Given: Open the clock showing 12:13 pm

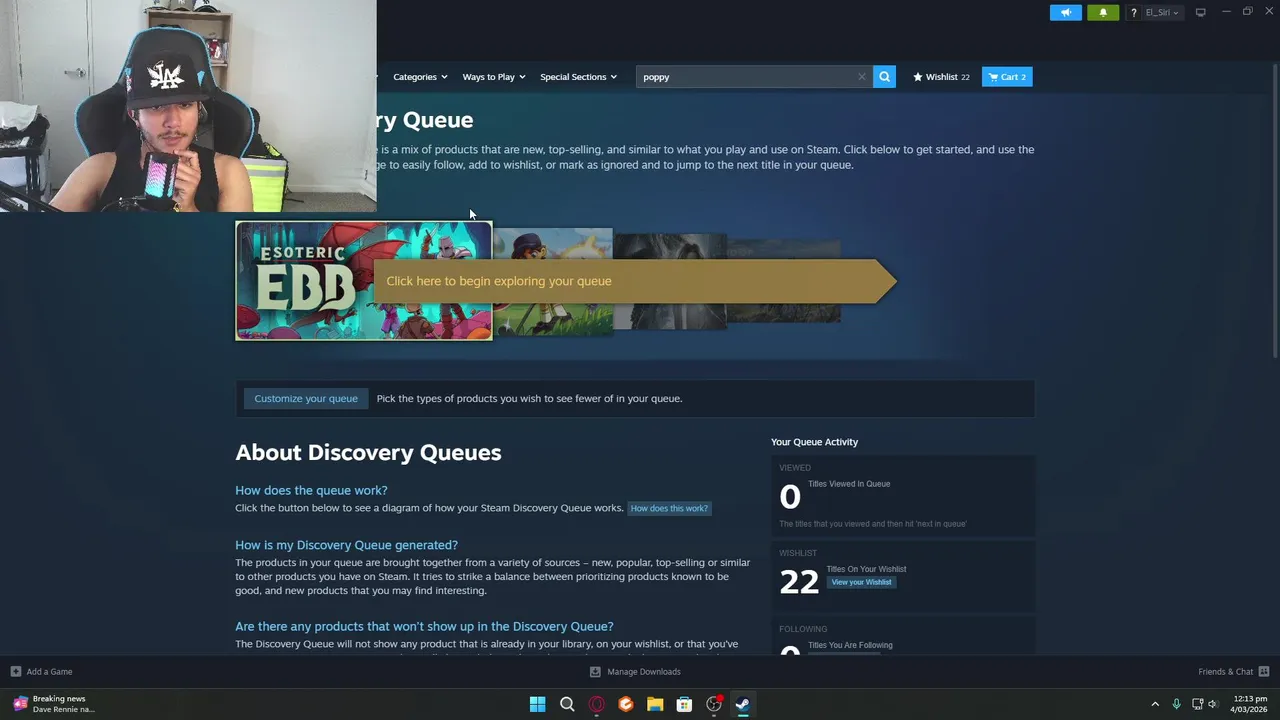Looking at the screenshot, I should point(1249,704).
